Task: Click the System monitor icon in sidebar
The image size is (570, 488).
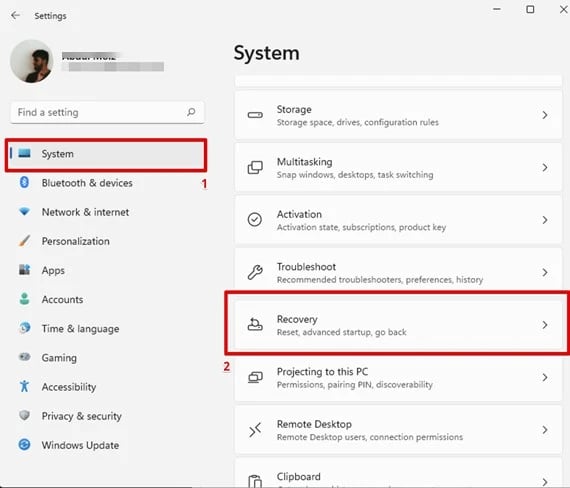Action: (x=25, y=153)
